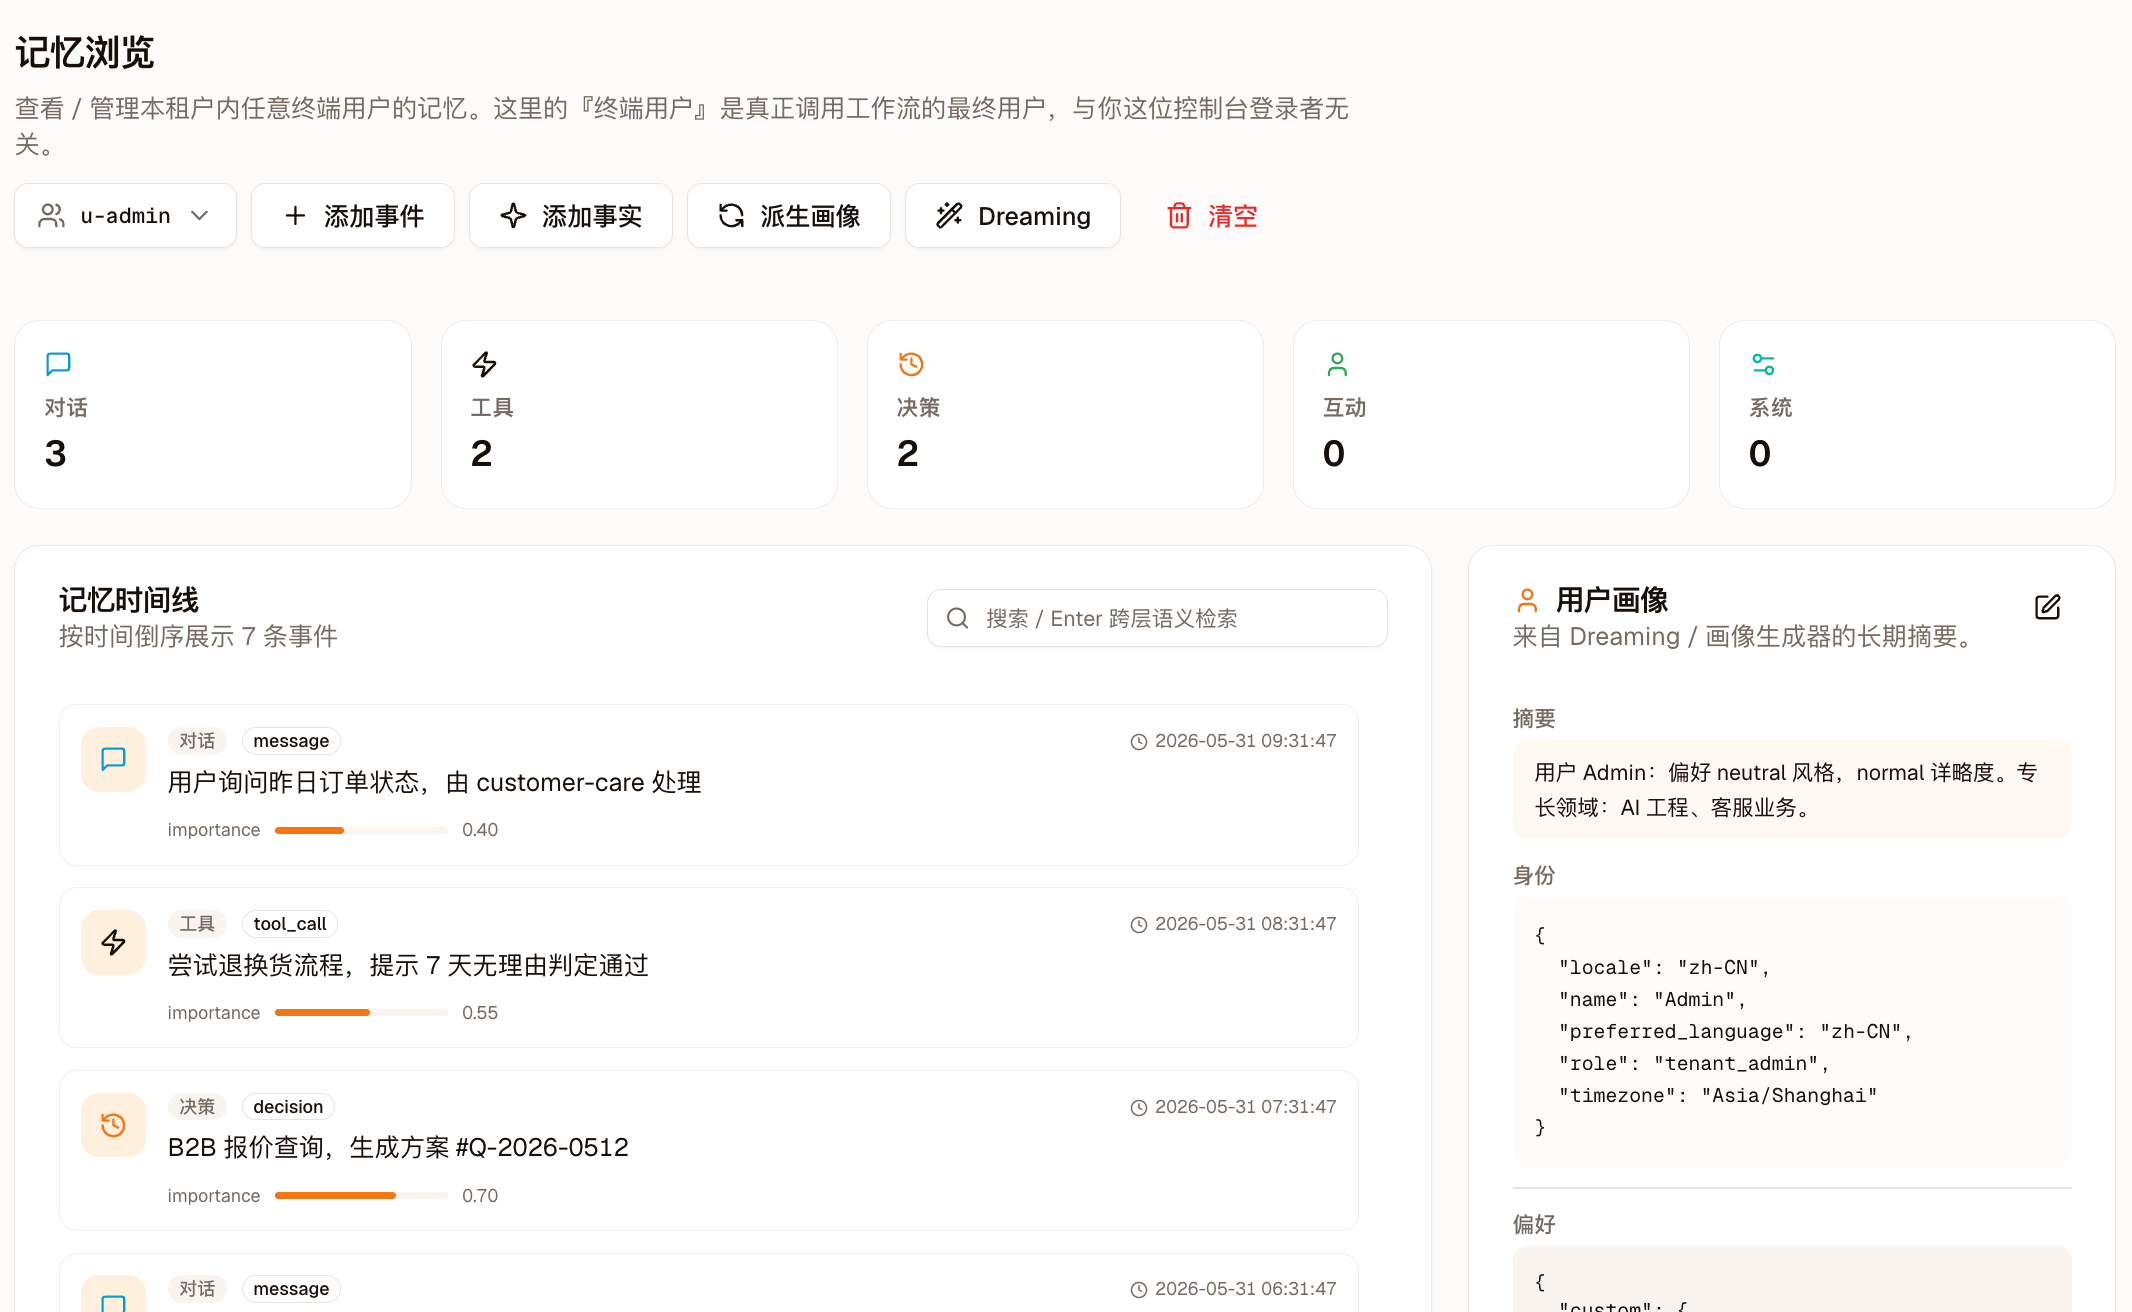This screenshot has width=2132, height=1312.
Task: Click the sparkle icon on 添加事实
Action: pos(513,216)
